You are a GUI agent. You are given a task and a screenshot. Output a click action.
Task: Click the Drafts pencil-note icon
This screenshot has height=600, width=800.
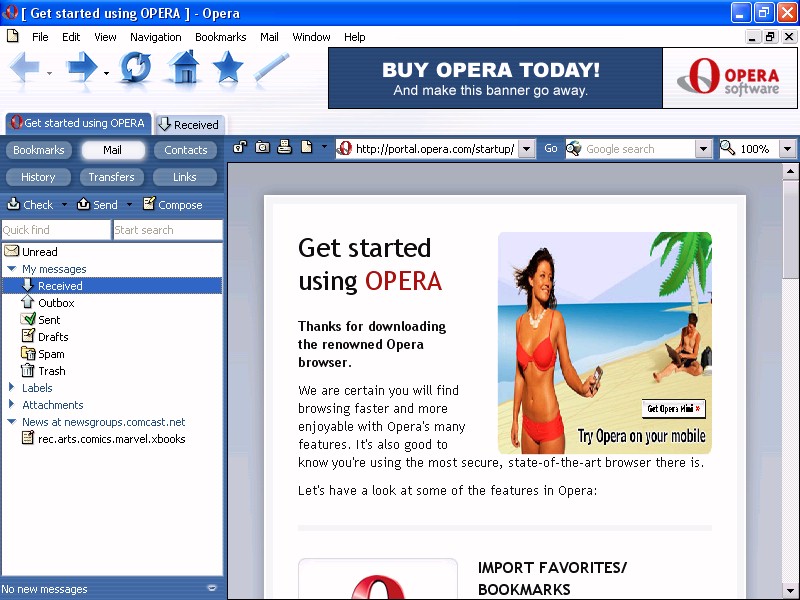coord(28,336)
